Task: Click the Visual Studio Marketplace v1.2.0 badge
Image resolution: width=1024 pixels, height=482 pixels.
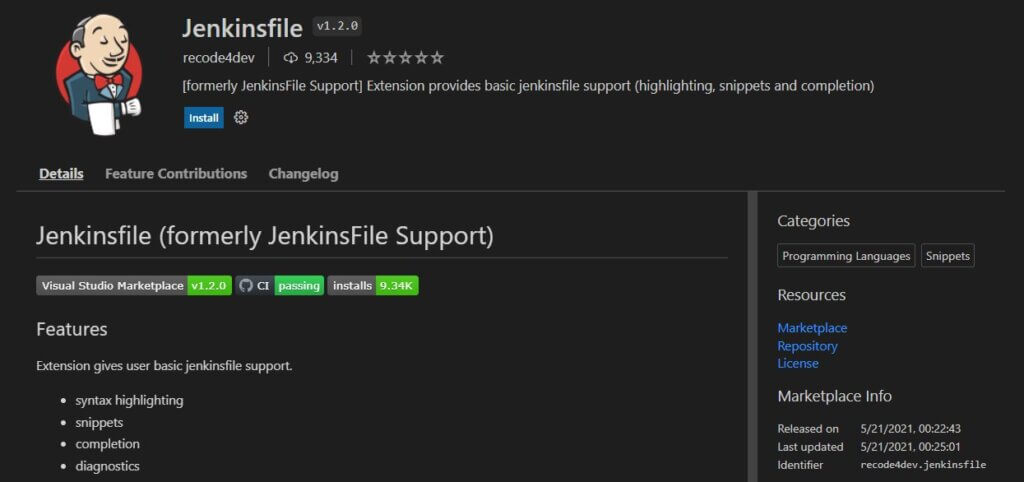Action: pyautogui.click(x=134, y=285)
